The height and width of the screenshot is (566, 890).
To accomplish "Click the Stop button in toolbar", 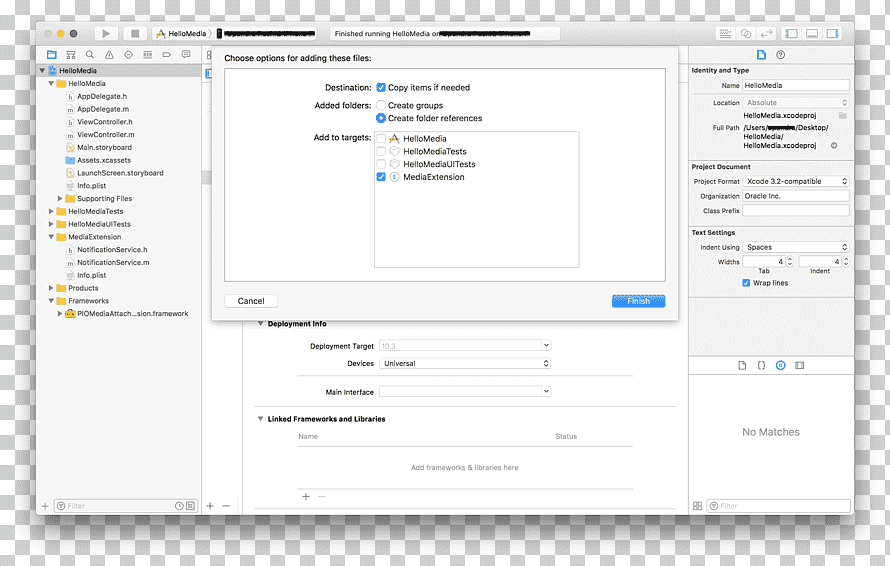I will [x=135, y=33].
